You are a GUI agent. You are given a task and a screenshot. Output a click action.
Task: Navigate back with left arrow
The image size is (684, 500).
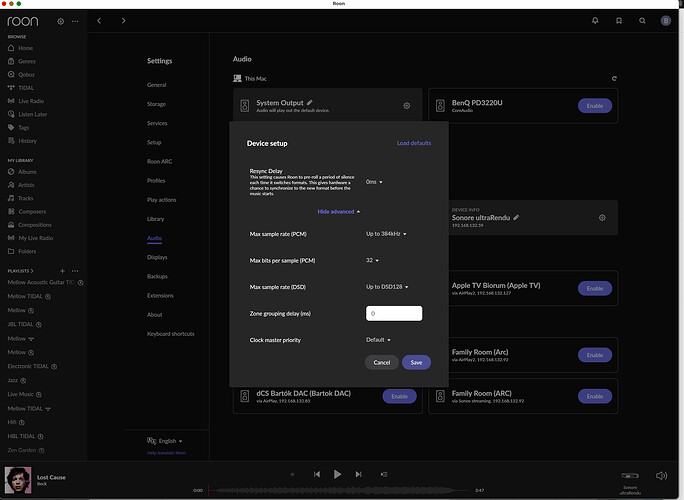coord(99,20)
